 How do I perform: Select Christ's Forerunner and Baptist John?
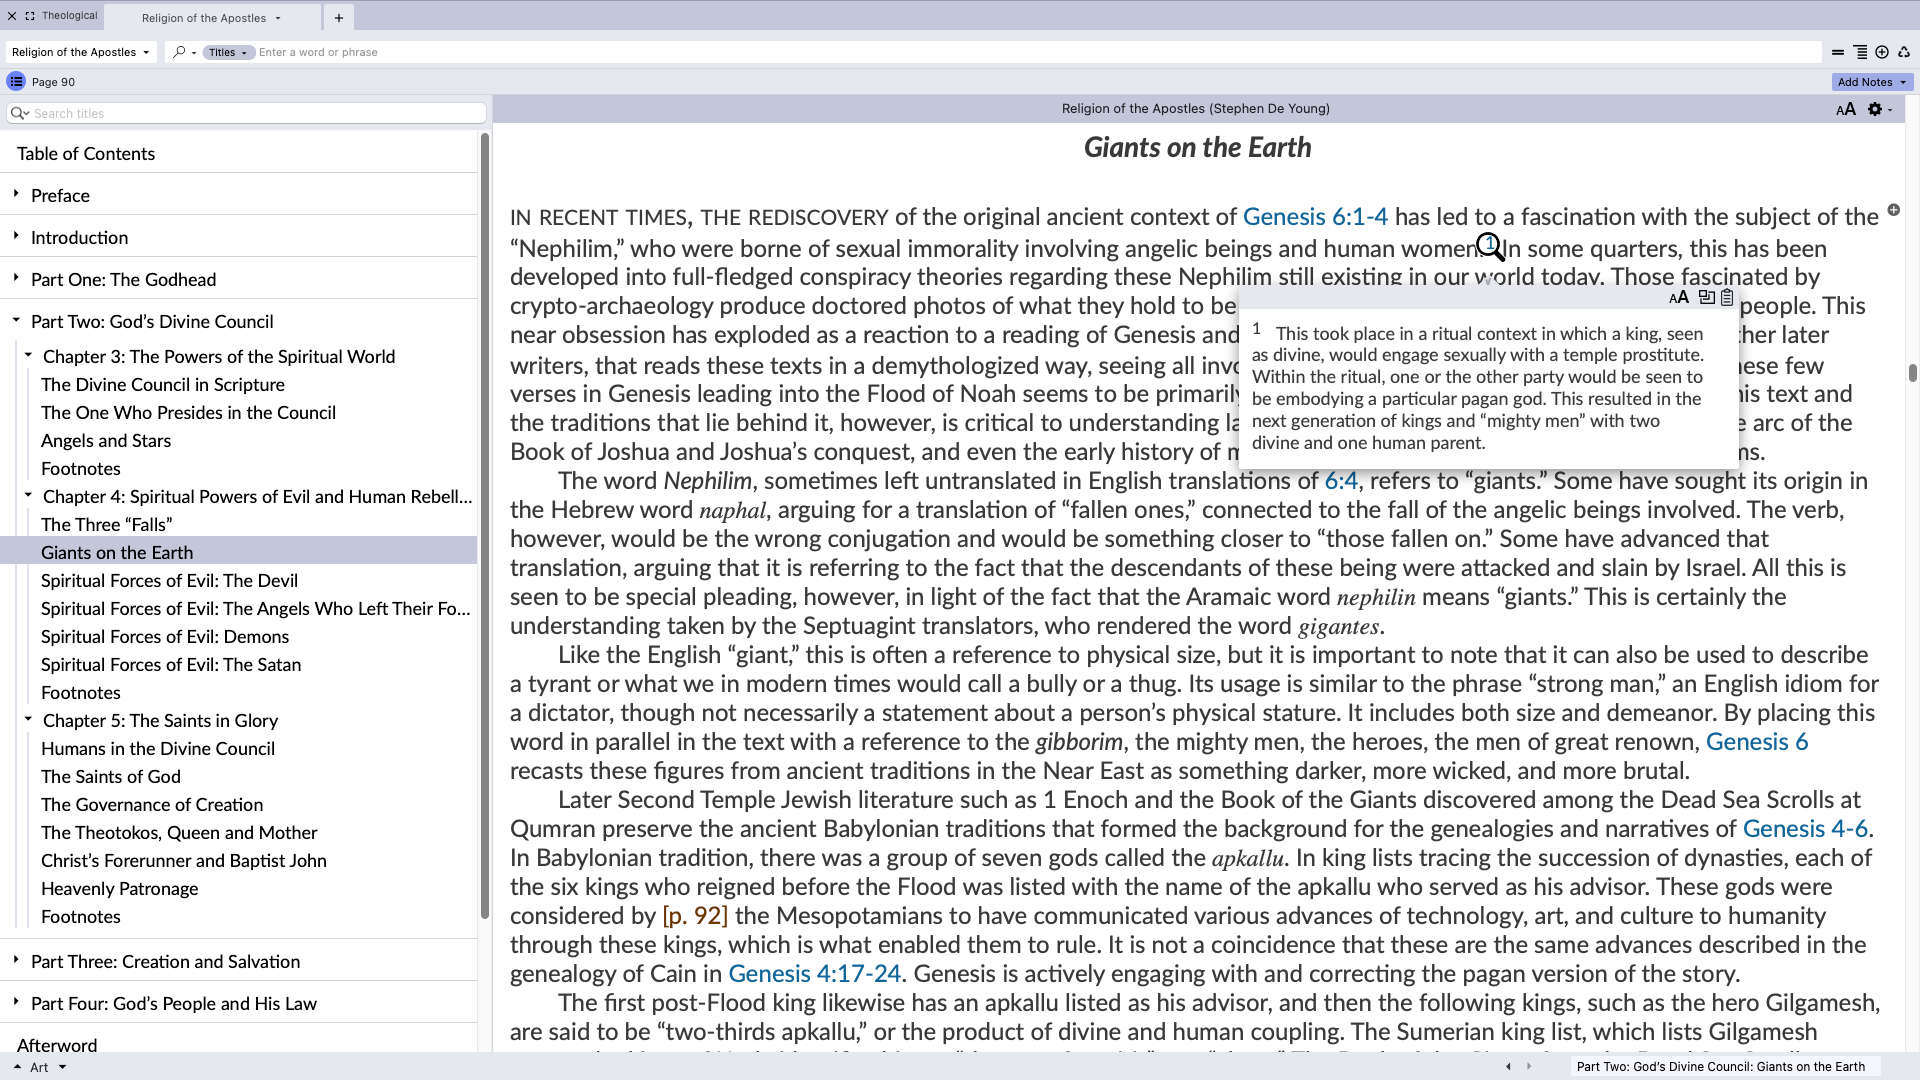click(x=184, y=861)
